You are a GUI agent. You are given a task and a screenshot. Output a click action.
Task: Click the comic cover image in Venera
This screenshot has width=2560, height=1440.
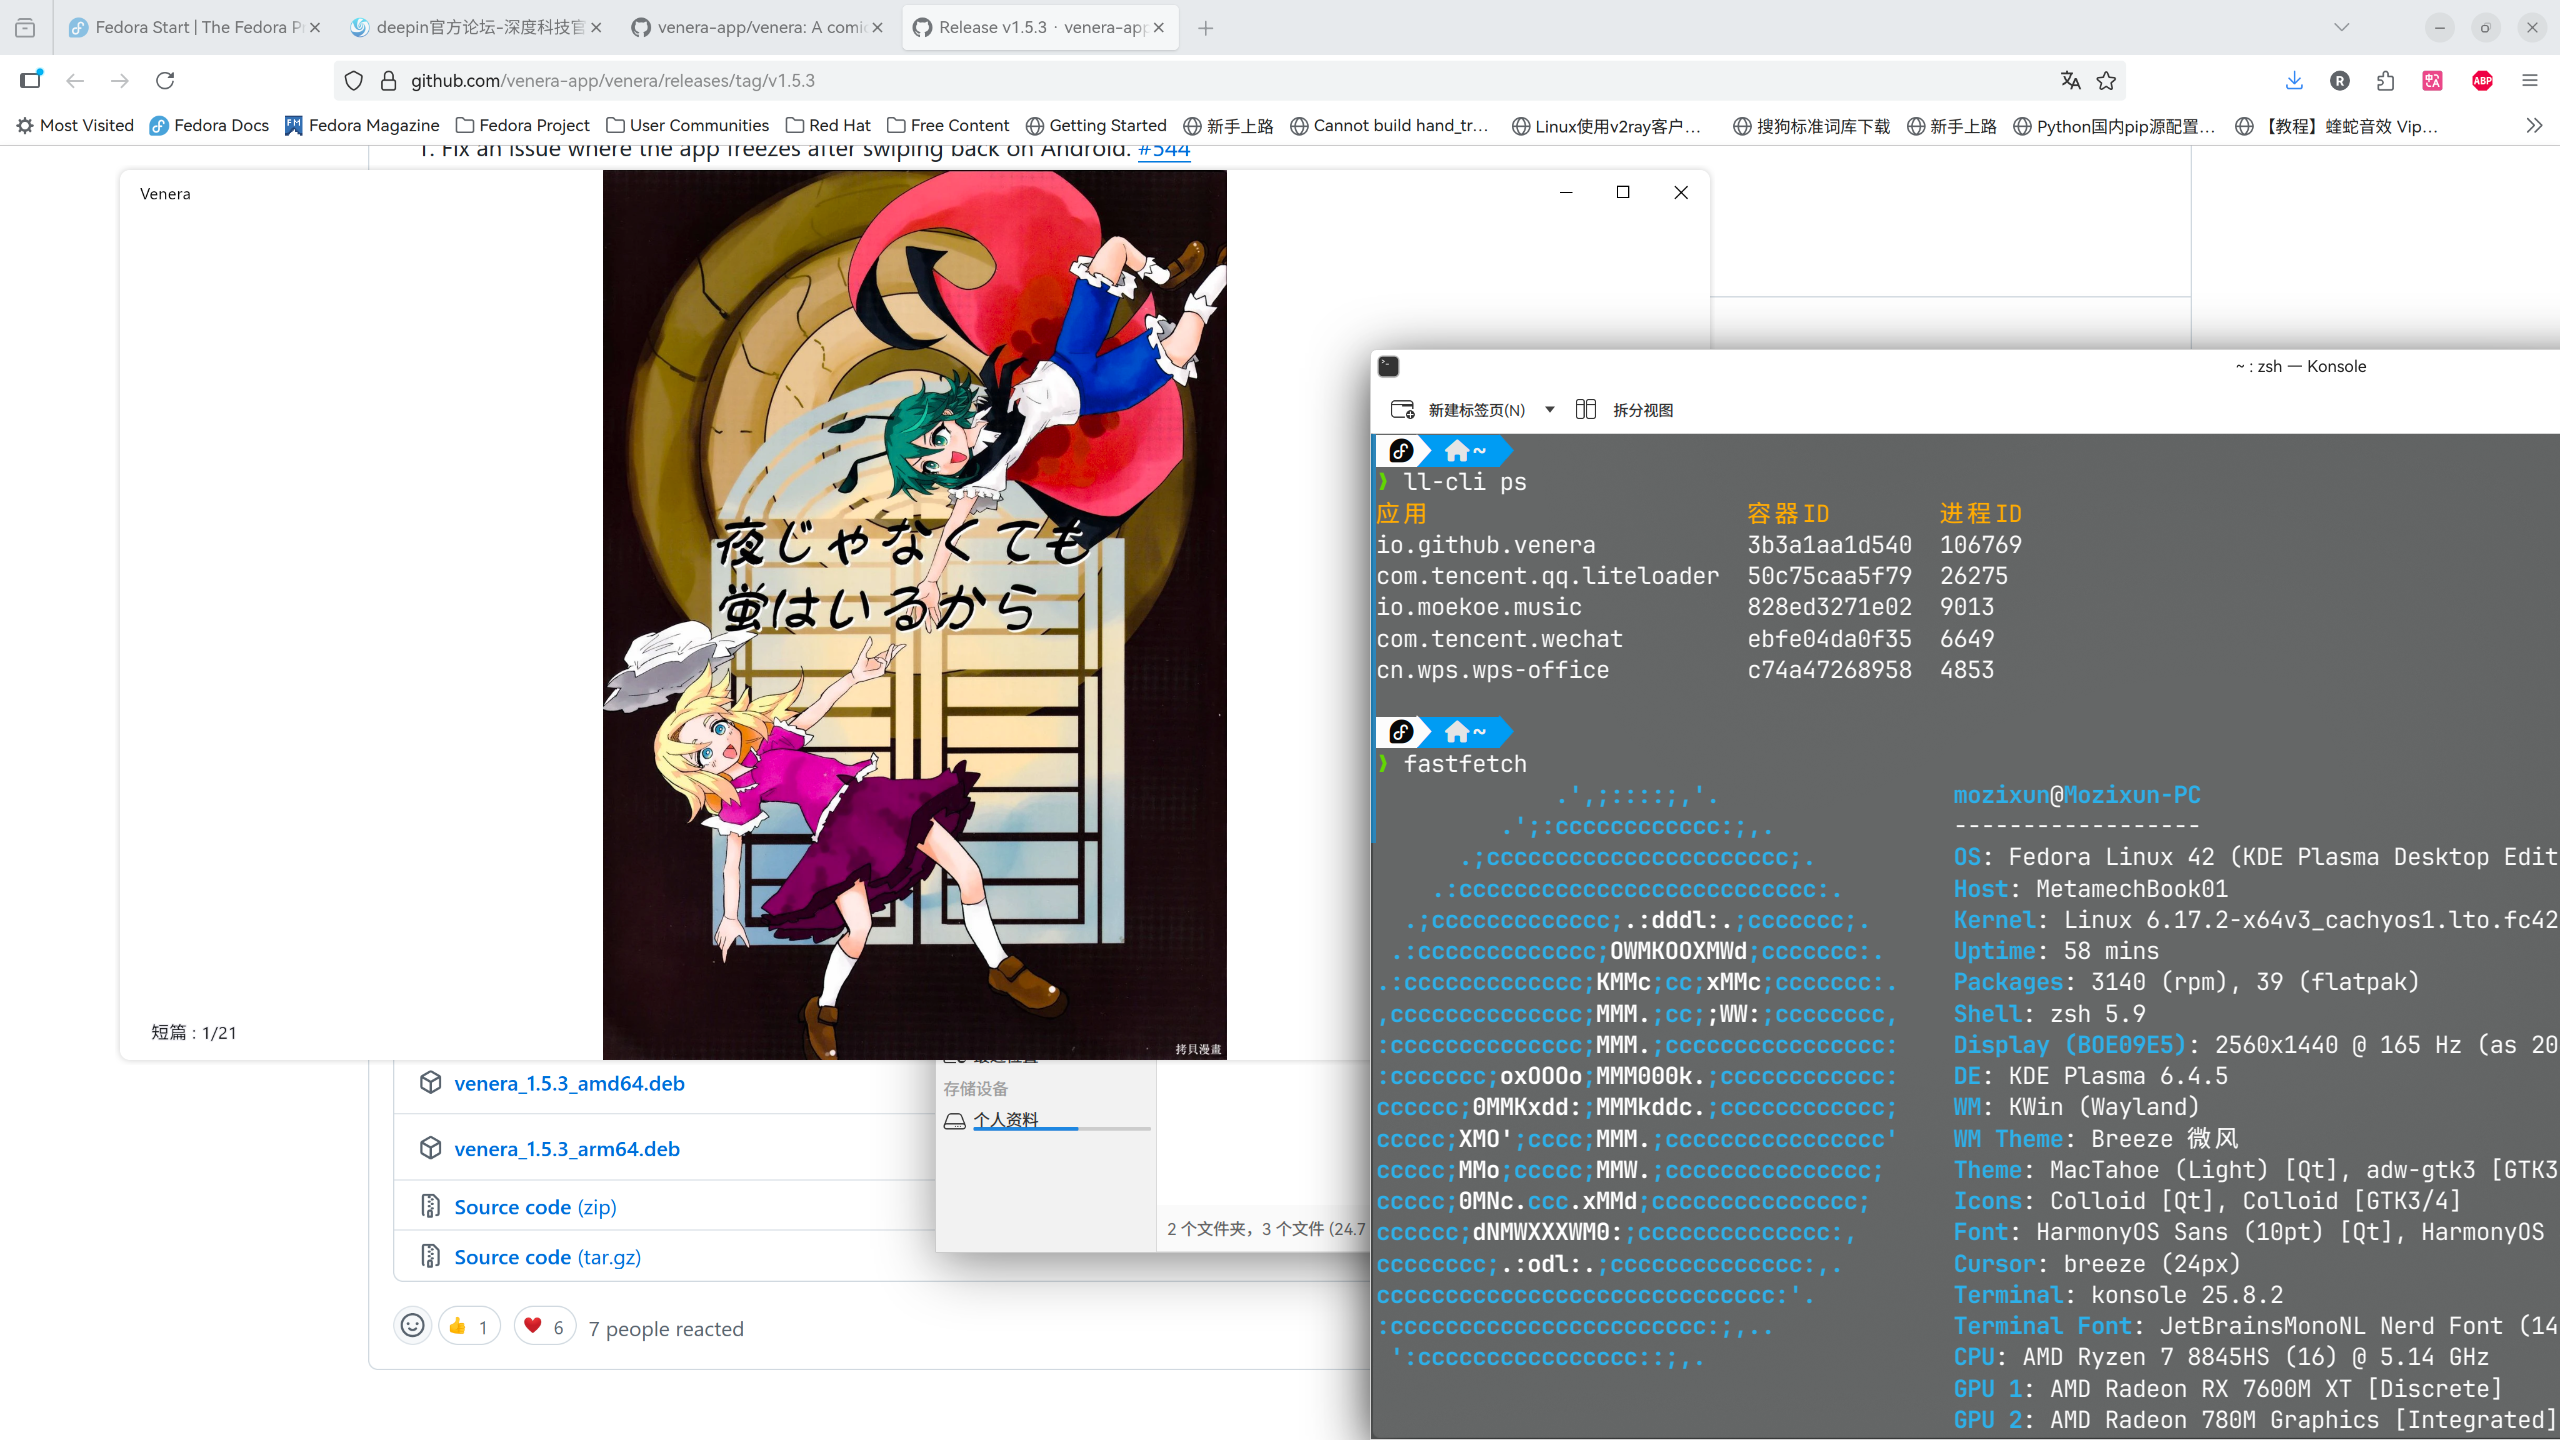(914, 614)
